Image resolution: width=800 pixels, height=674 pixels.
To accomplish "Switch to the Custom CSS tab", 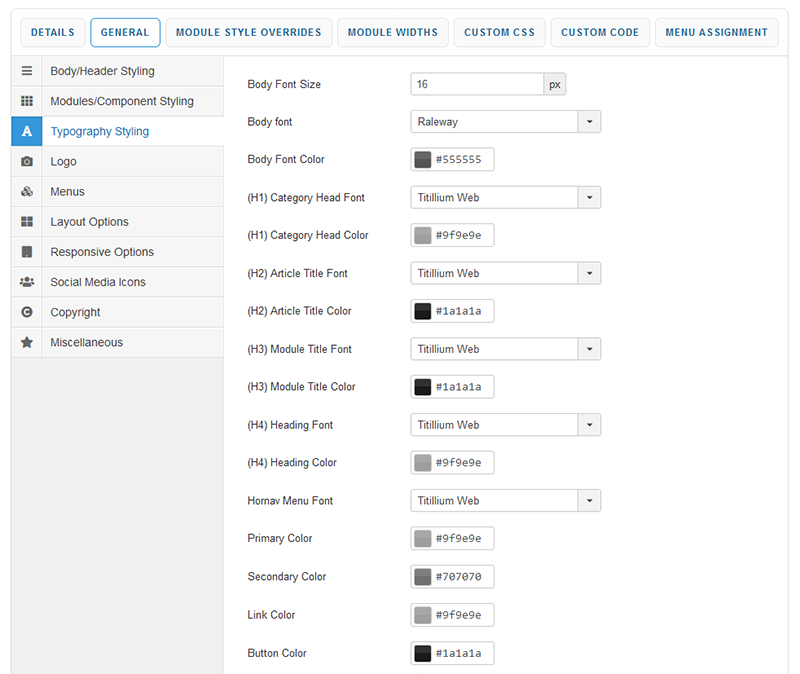I will (500, 33).
